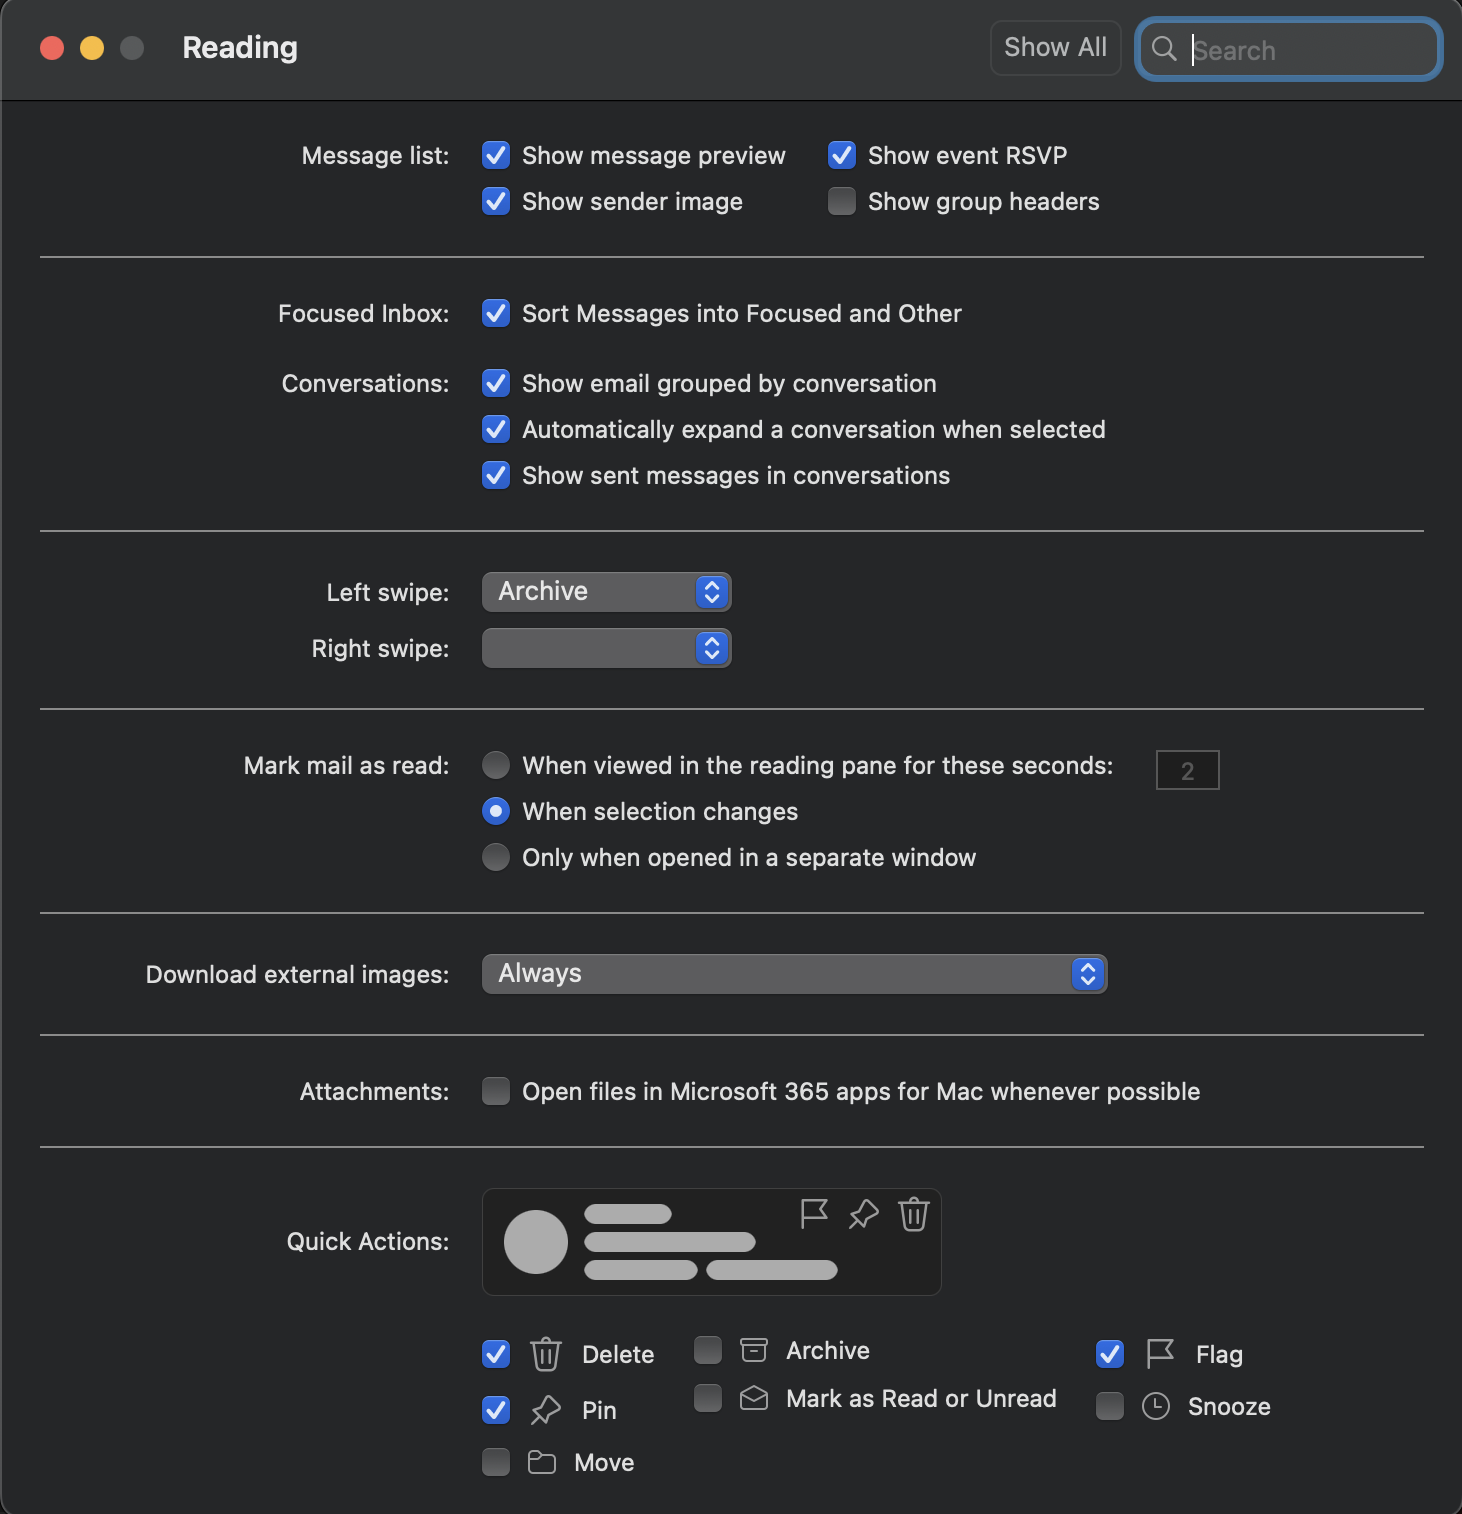Click the clock icon beside Snooze
This screenshot has width=1462, height=1514.
click(x=1155, y=1407)
